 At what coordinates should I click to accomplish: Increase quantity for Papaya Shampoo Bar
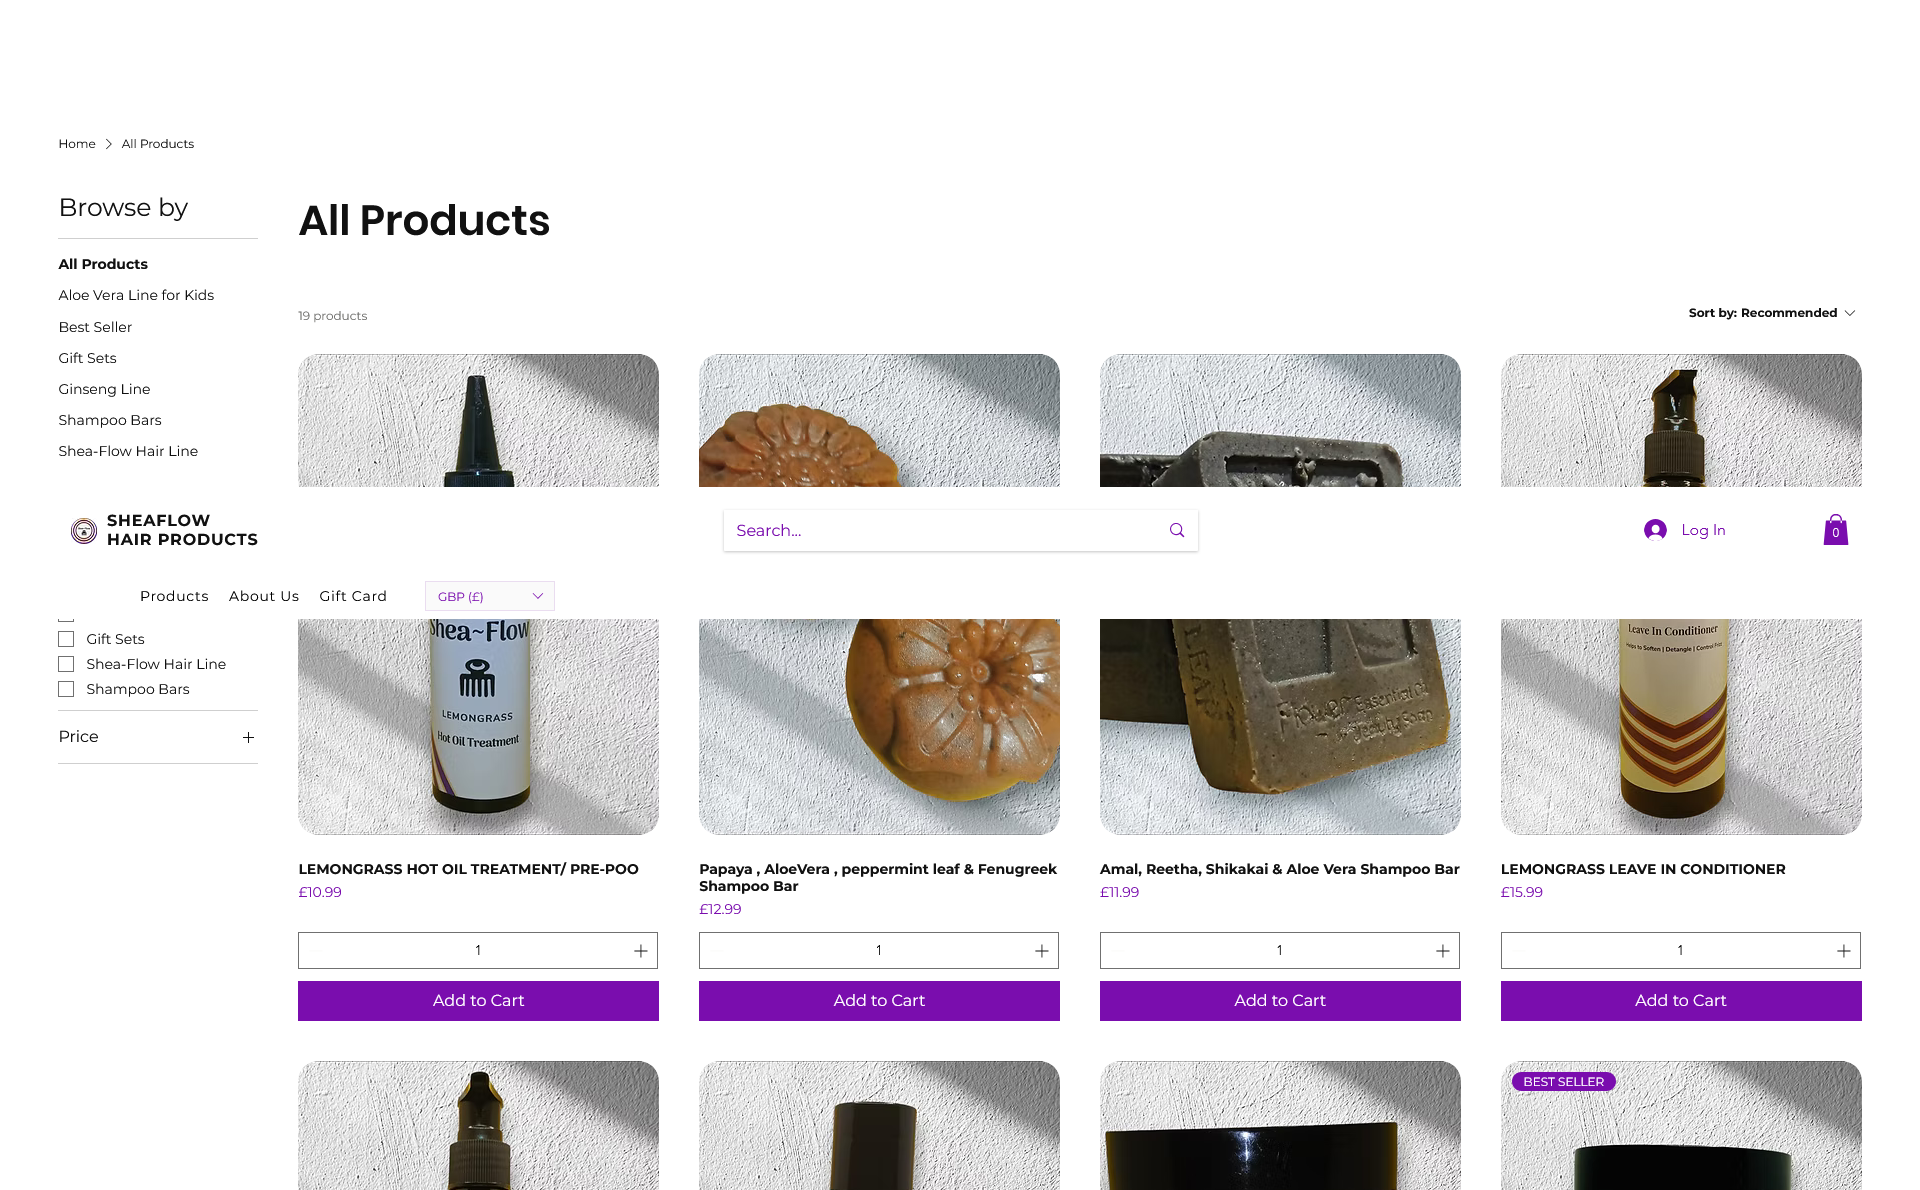point(1042,951)
